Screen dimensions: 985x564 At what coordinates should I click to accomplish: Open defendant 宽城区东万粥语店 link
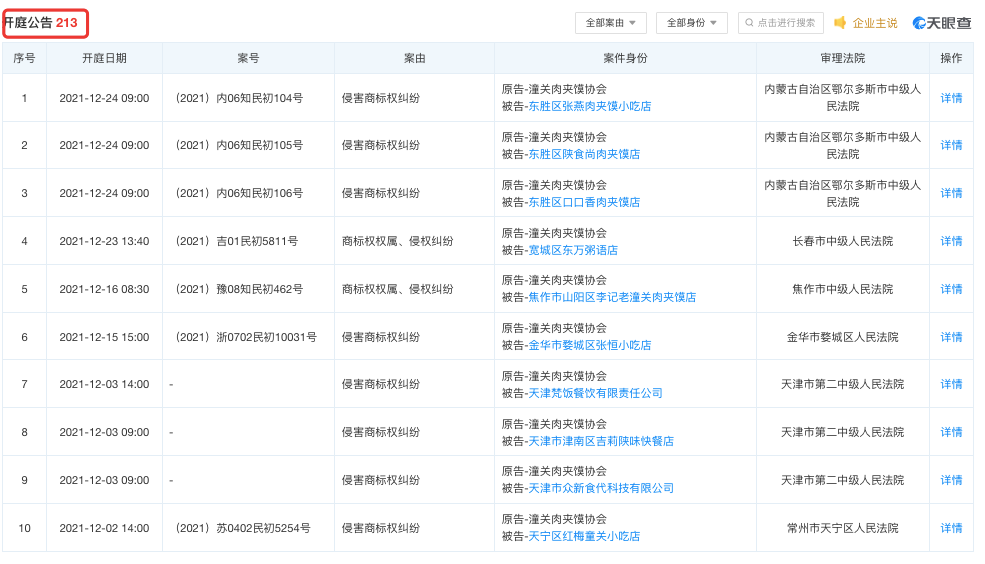573,250
